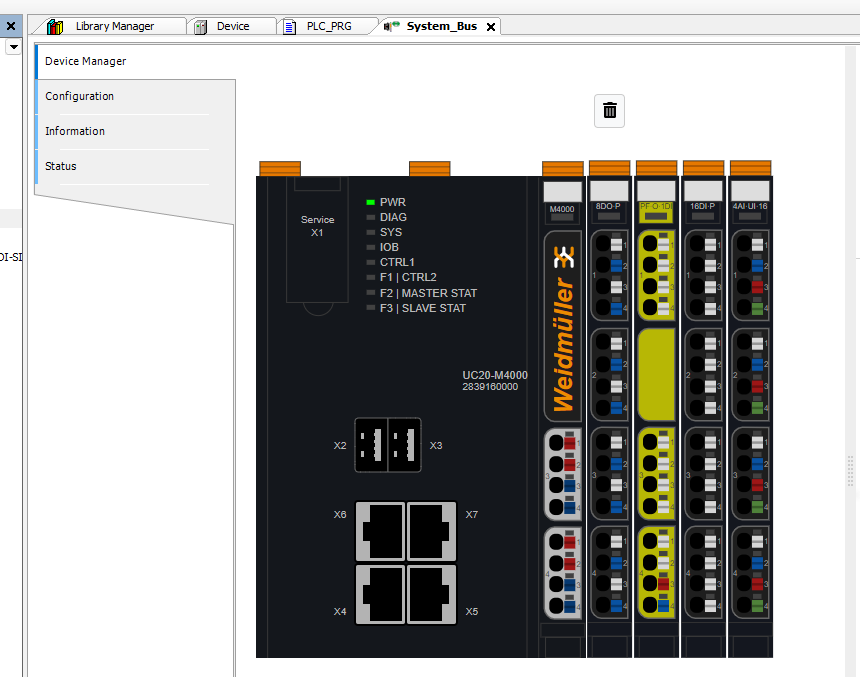Click the PLC_PRG document icon
Viewport: 860px width, 677px height.
tap(290, 27)
